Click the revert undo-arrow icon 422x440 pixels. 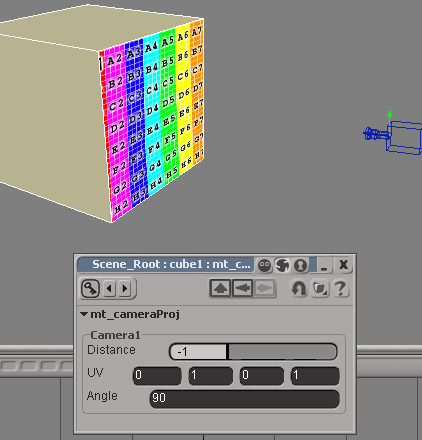pyautogui.click(x=299, y=288)
